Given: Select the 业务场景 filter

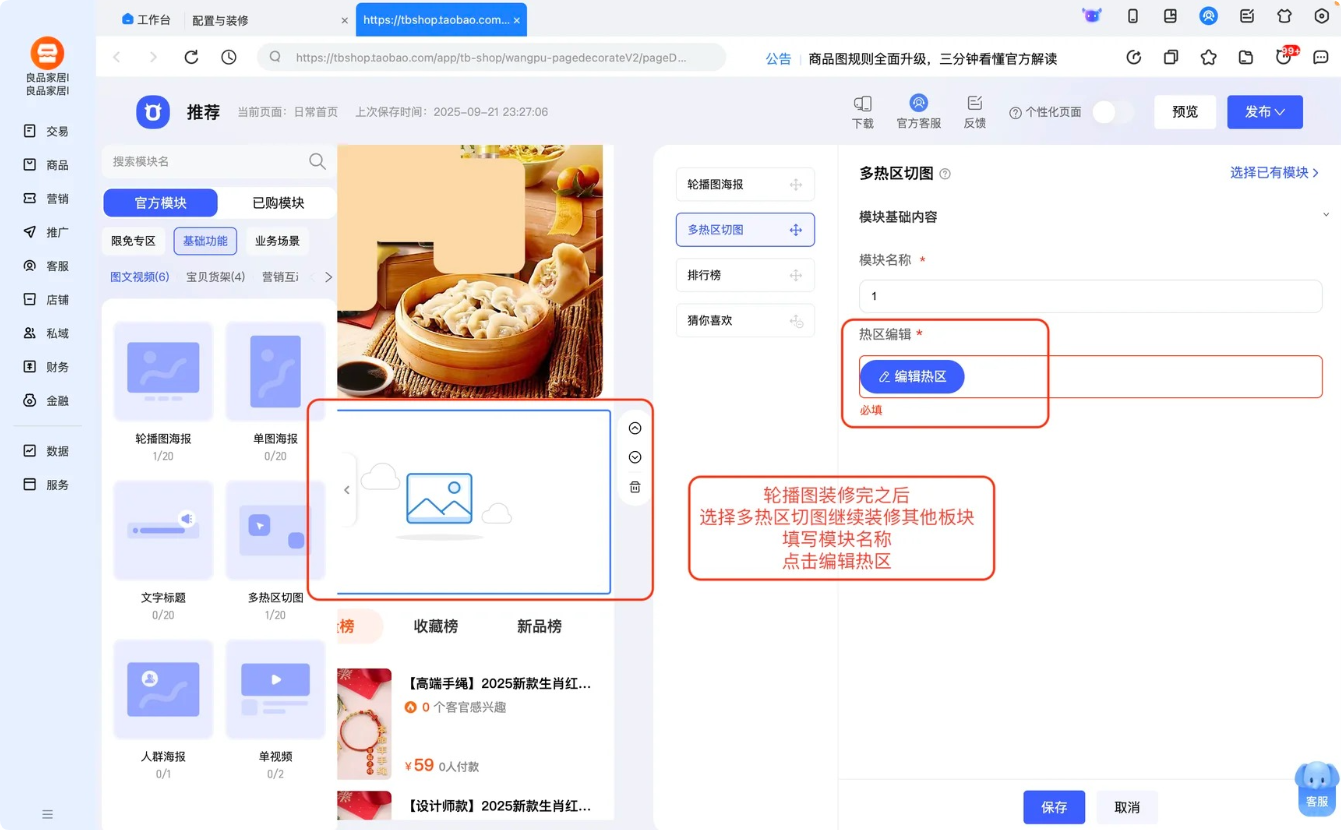Looking at the screenshot, I should (x=277, y=241).
